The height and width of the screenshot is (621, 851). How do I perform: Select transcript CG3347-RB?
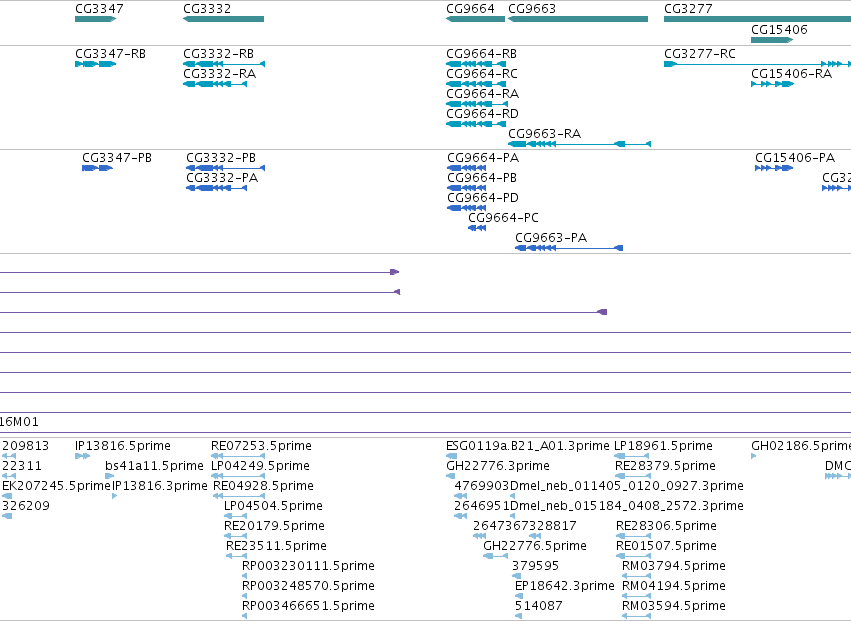pyautogui.click(x=96, y=64)
